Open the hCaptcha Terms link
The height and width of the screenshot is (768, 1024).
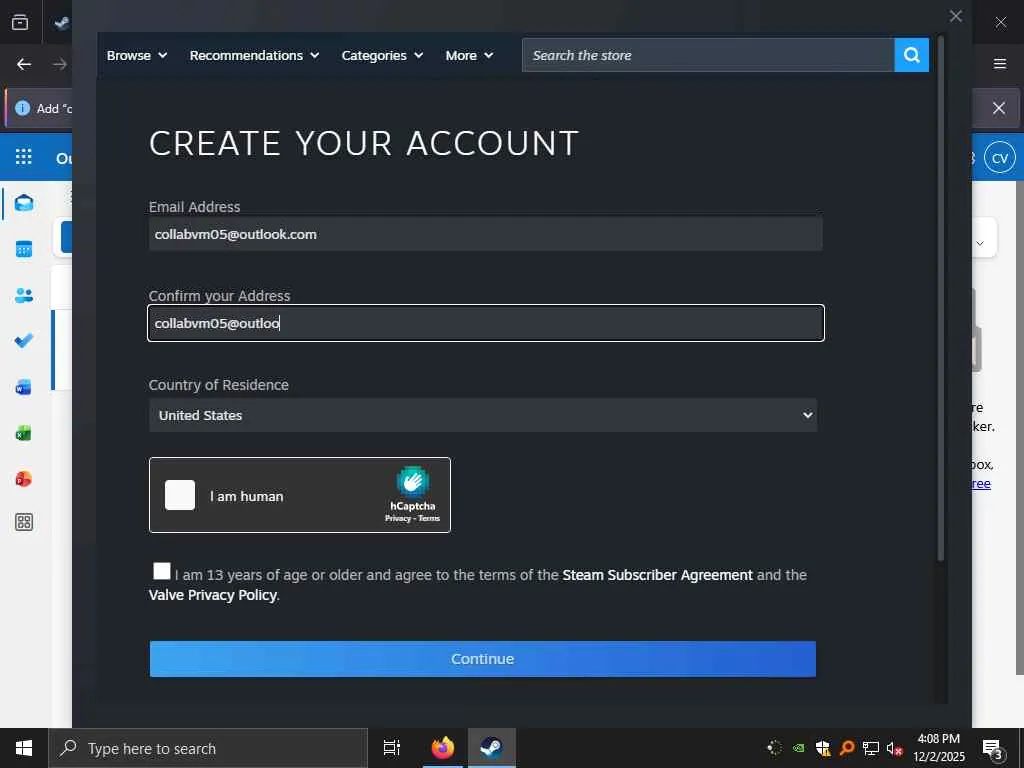tap(429, 519)
